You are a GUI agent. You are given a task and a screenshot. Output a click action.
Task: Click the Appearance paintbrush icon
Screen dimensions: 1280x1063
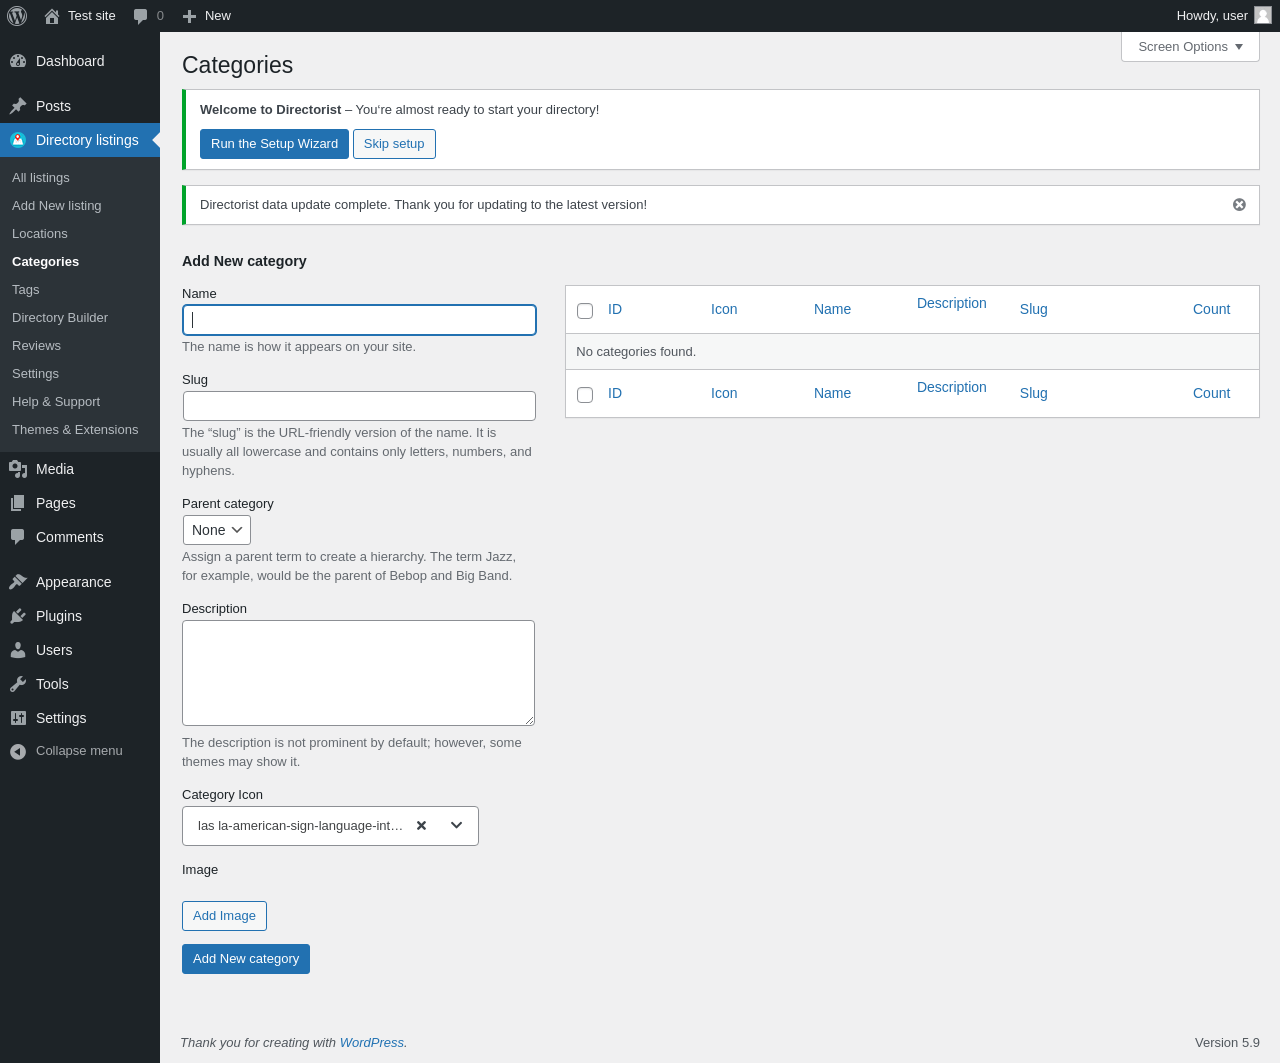coord(18,582)
